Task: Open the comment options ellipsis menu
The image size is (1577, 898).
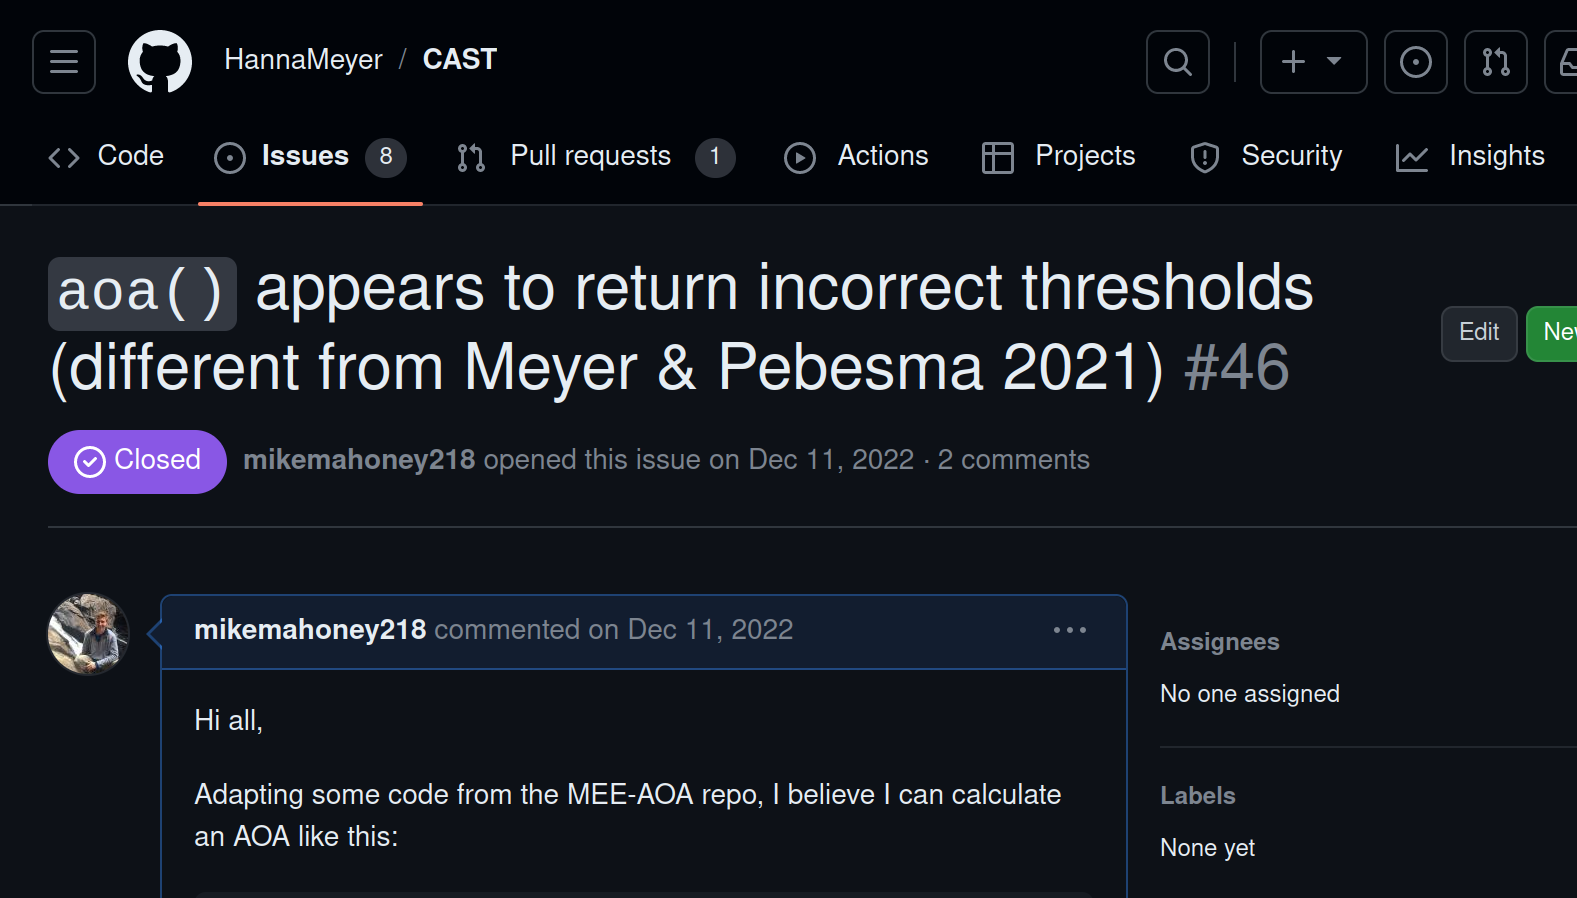Action: [x=1069, y=630]
